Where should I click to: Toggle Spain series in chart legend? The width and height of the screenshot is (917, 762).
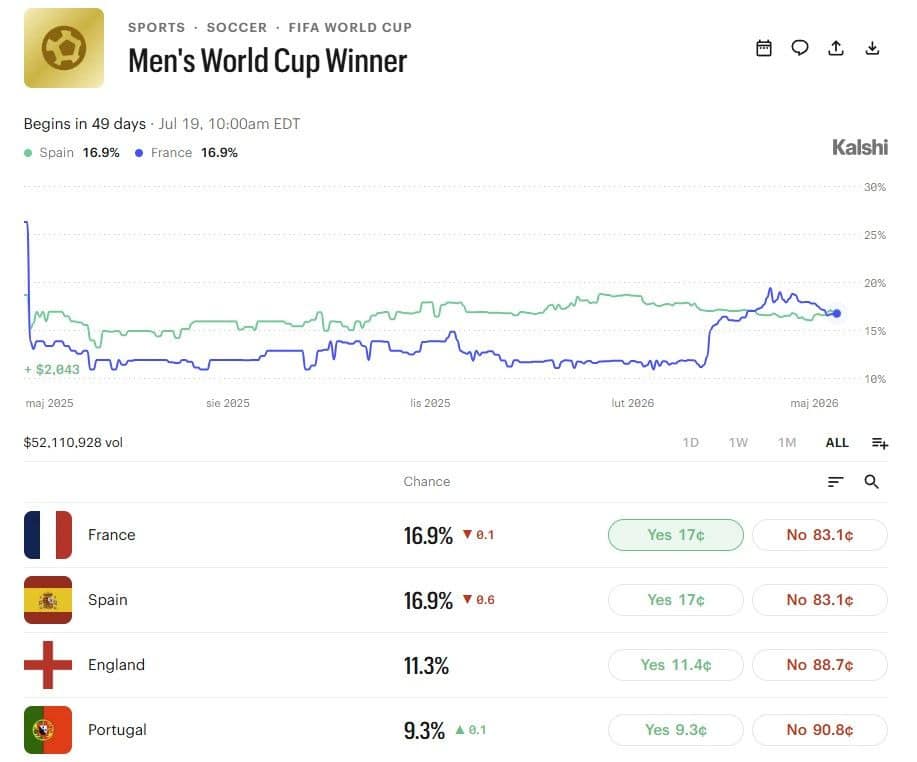(72, 153)
